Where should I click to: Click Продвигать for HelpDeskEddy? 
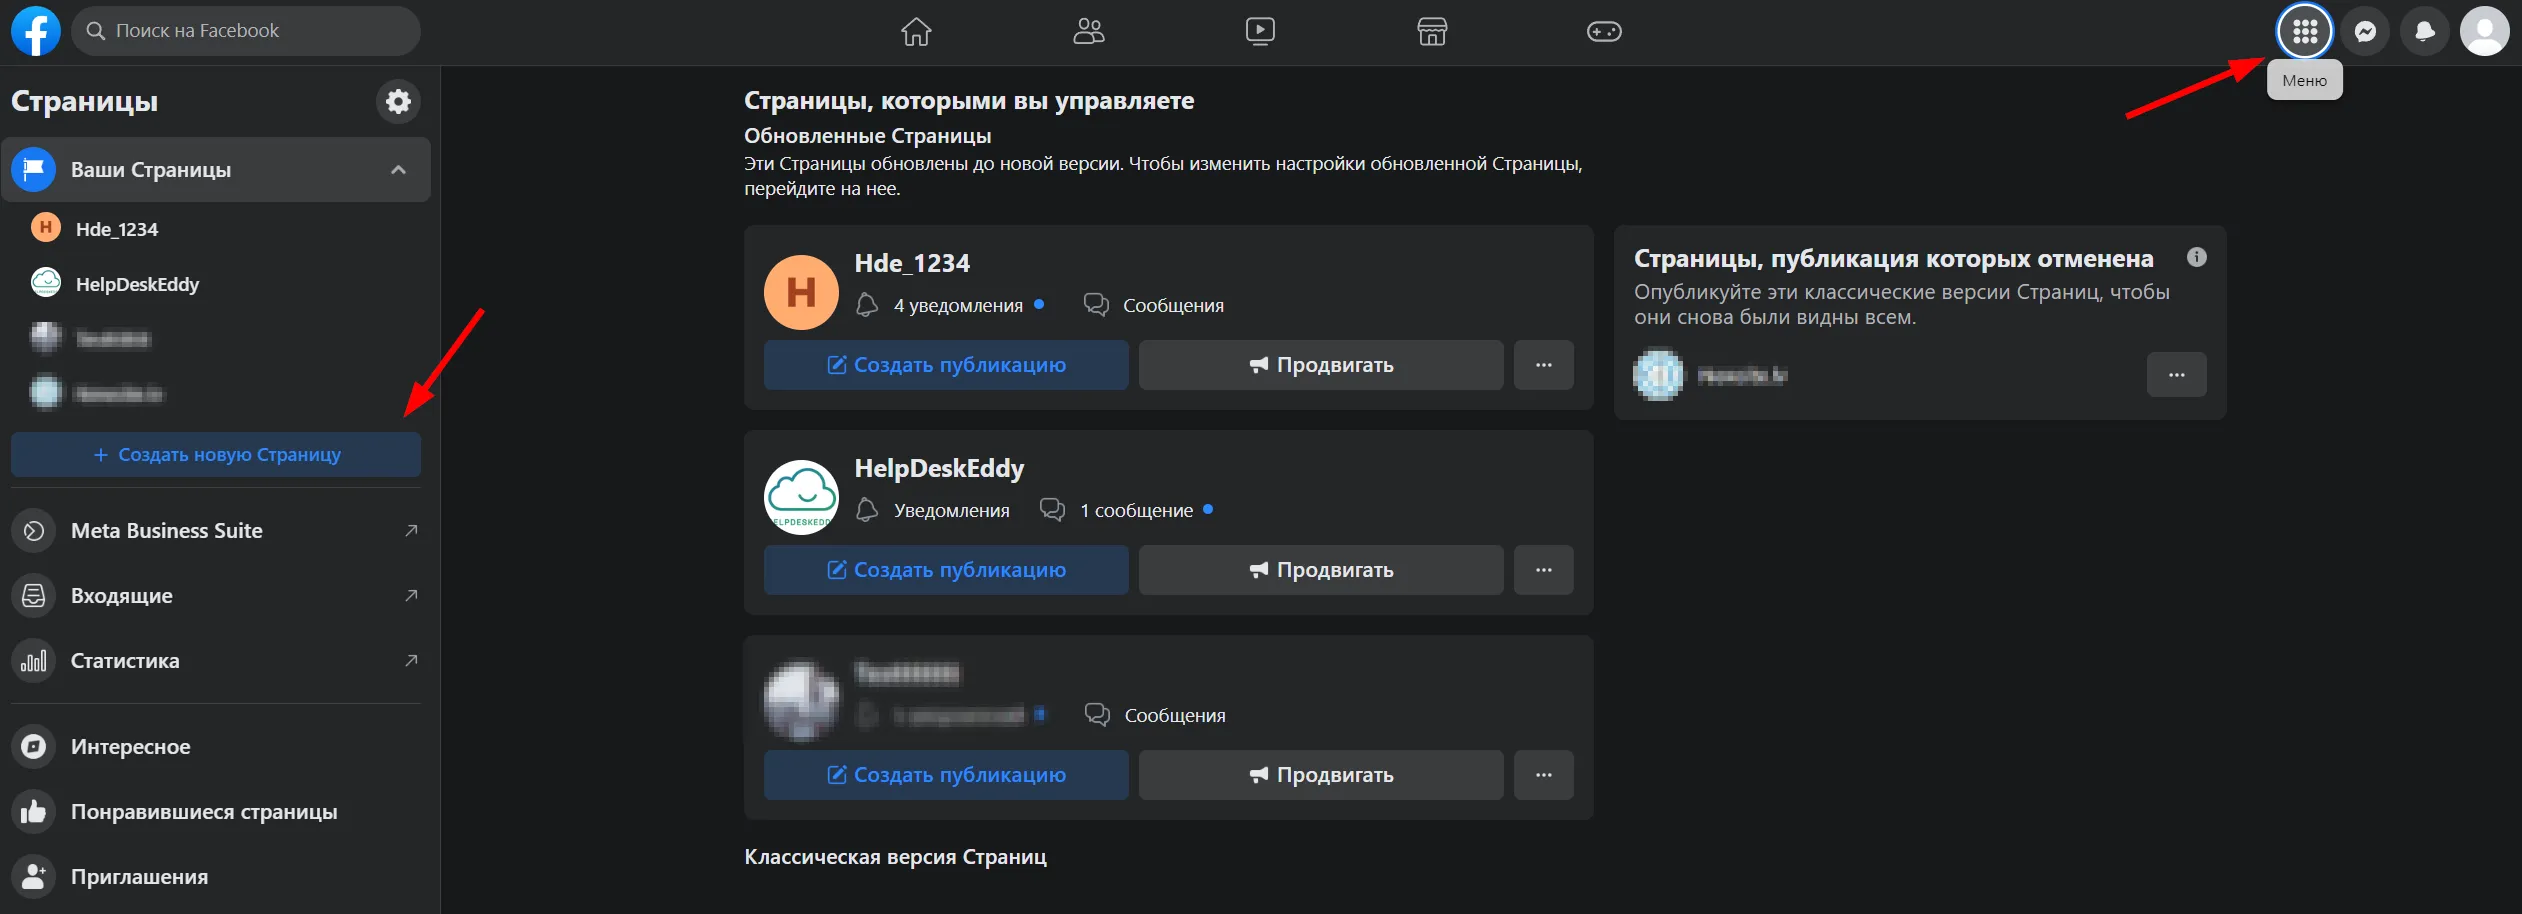tap(1321, 570)
